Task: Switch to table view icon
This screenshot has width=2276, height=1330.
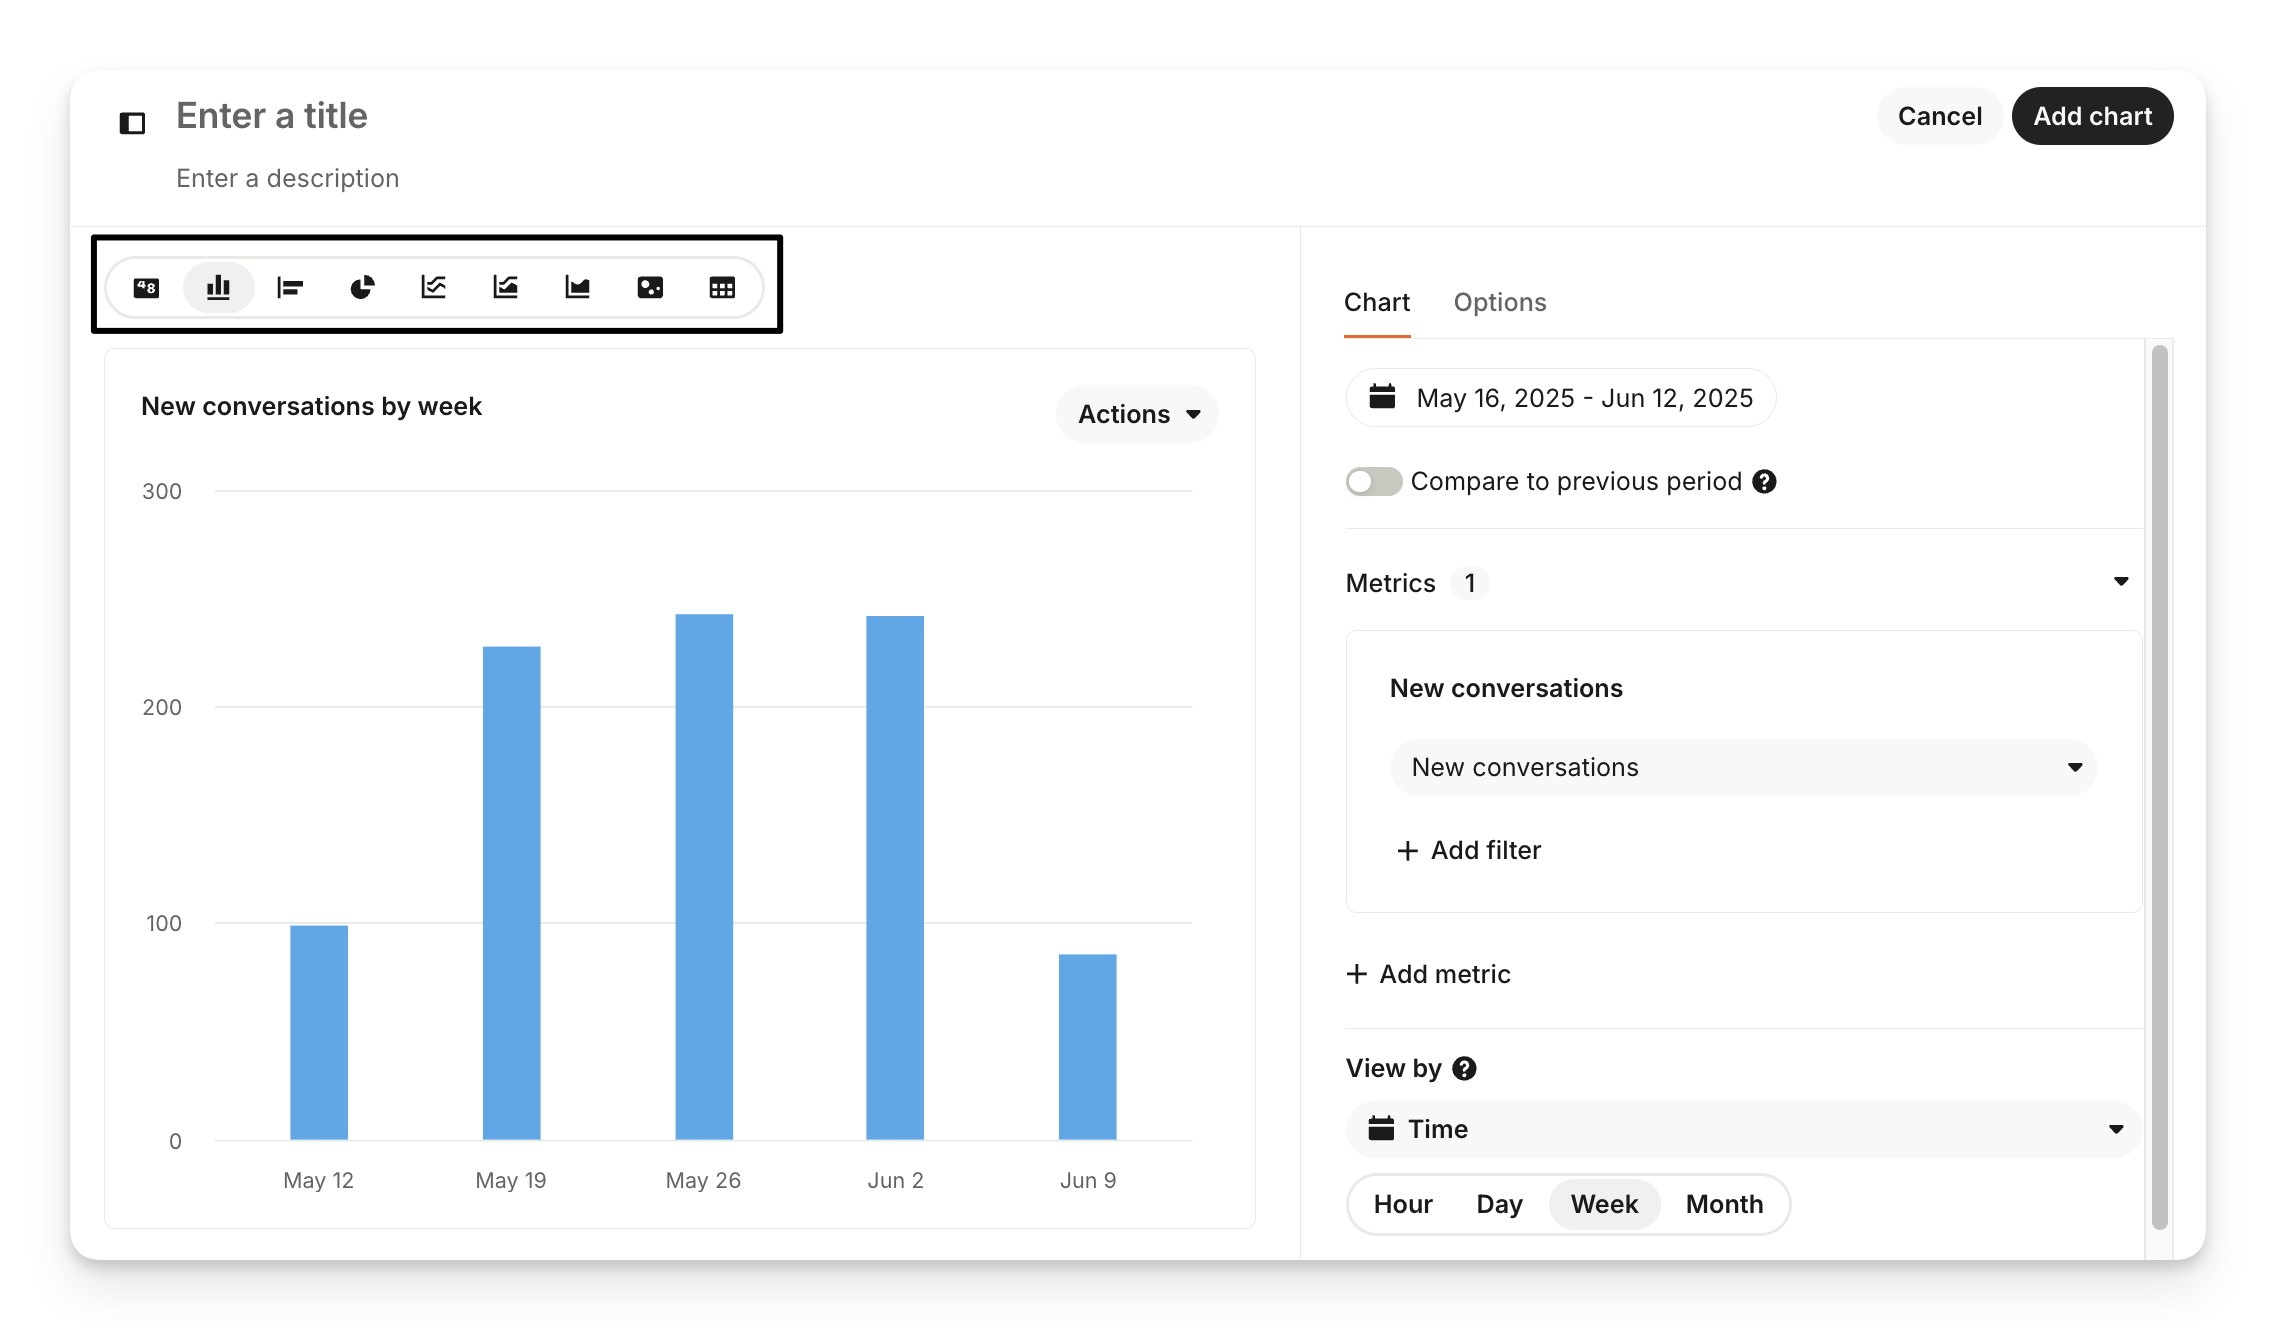Action: pyautogui.click(x=722, y=288)
